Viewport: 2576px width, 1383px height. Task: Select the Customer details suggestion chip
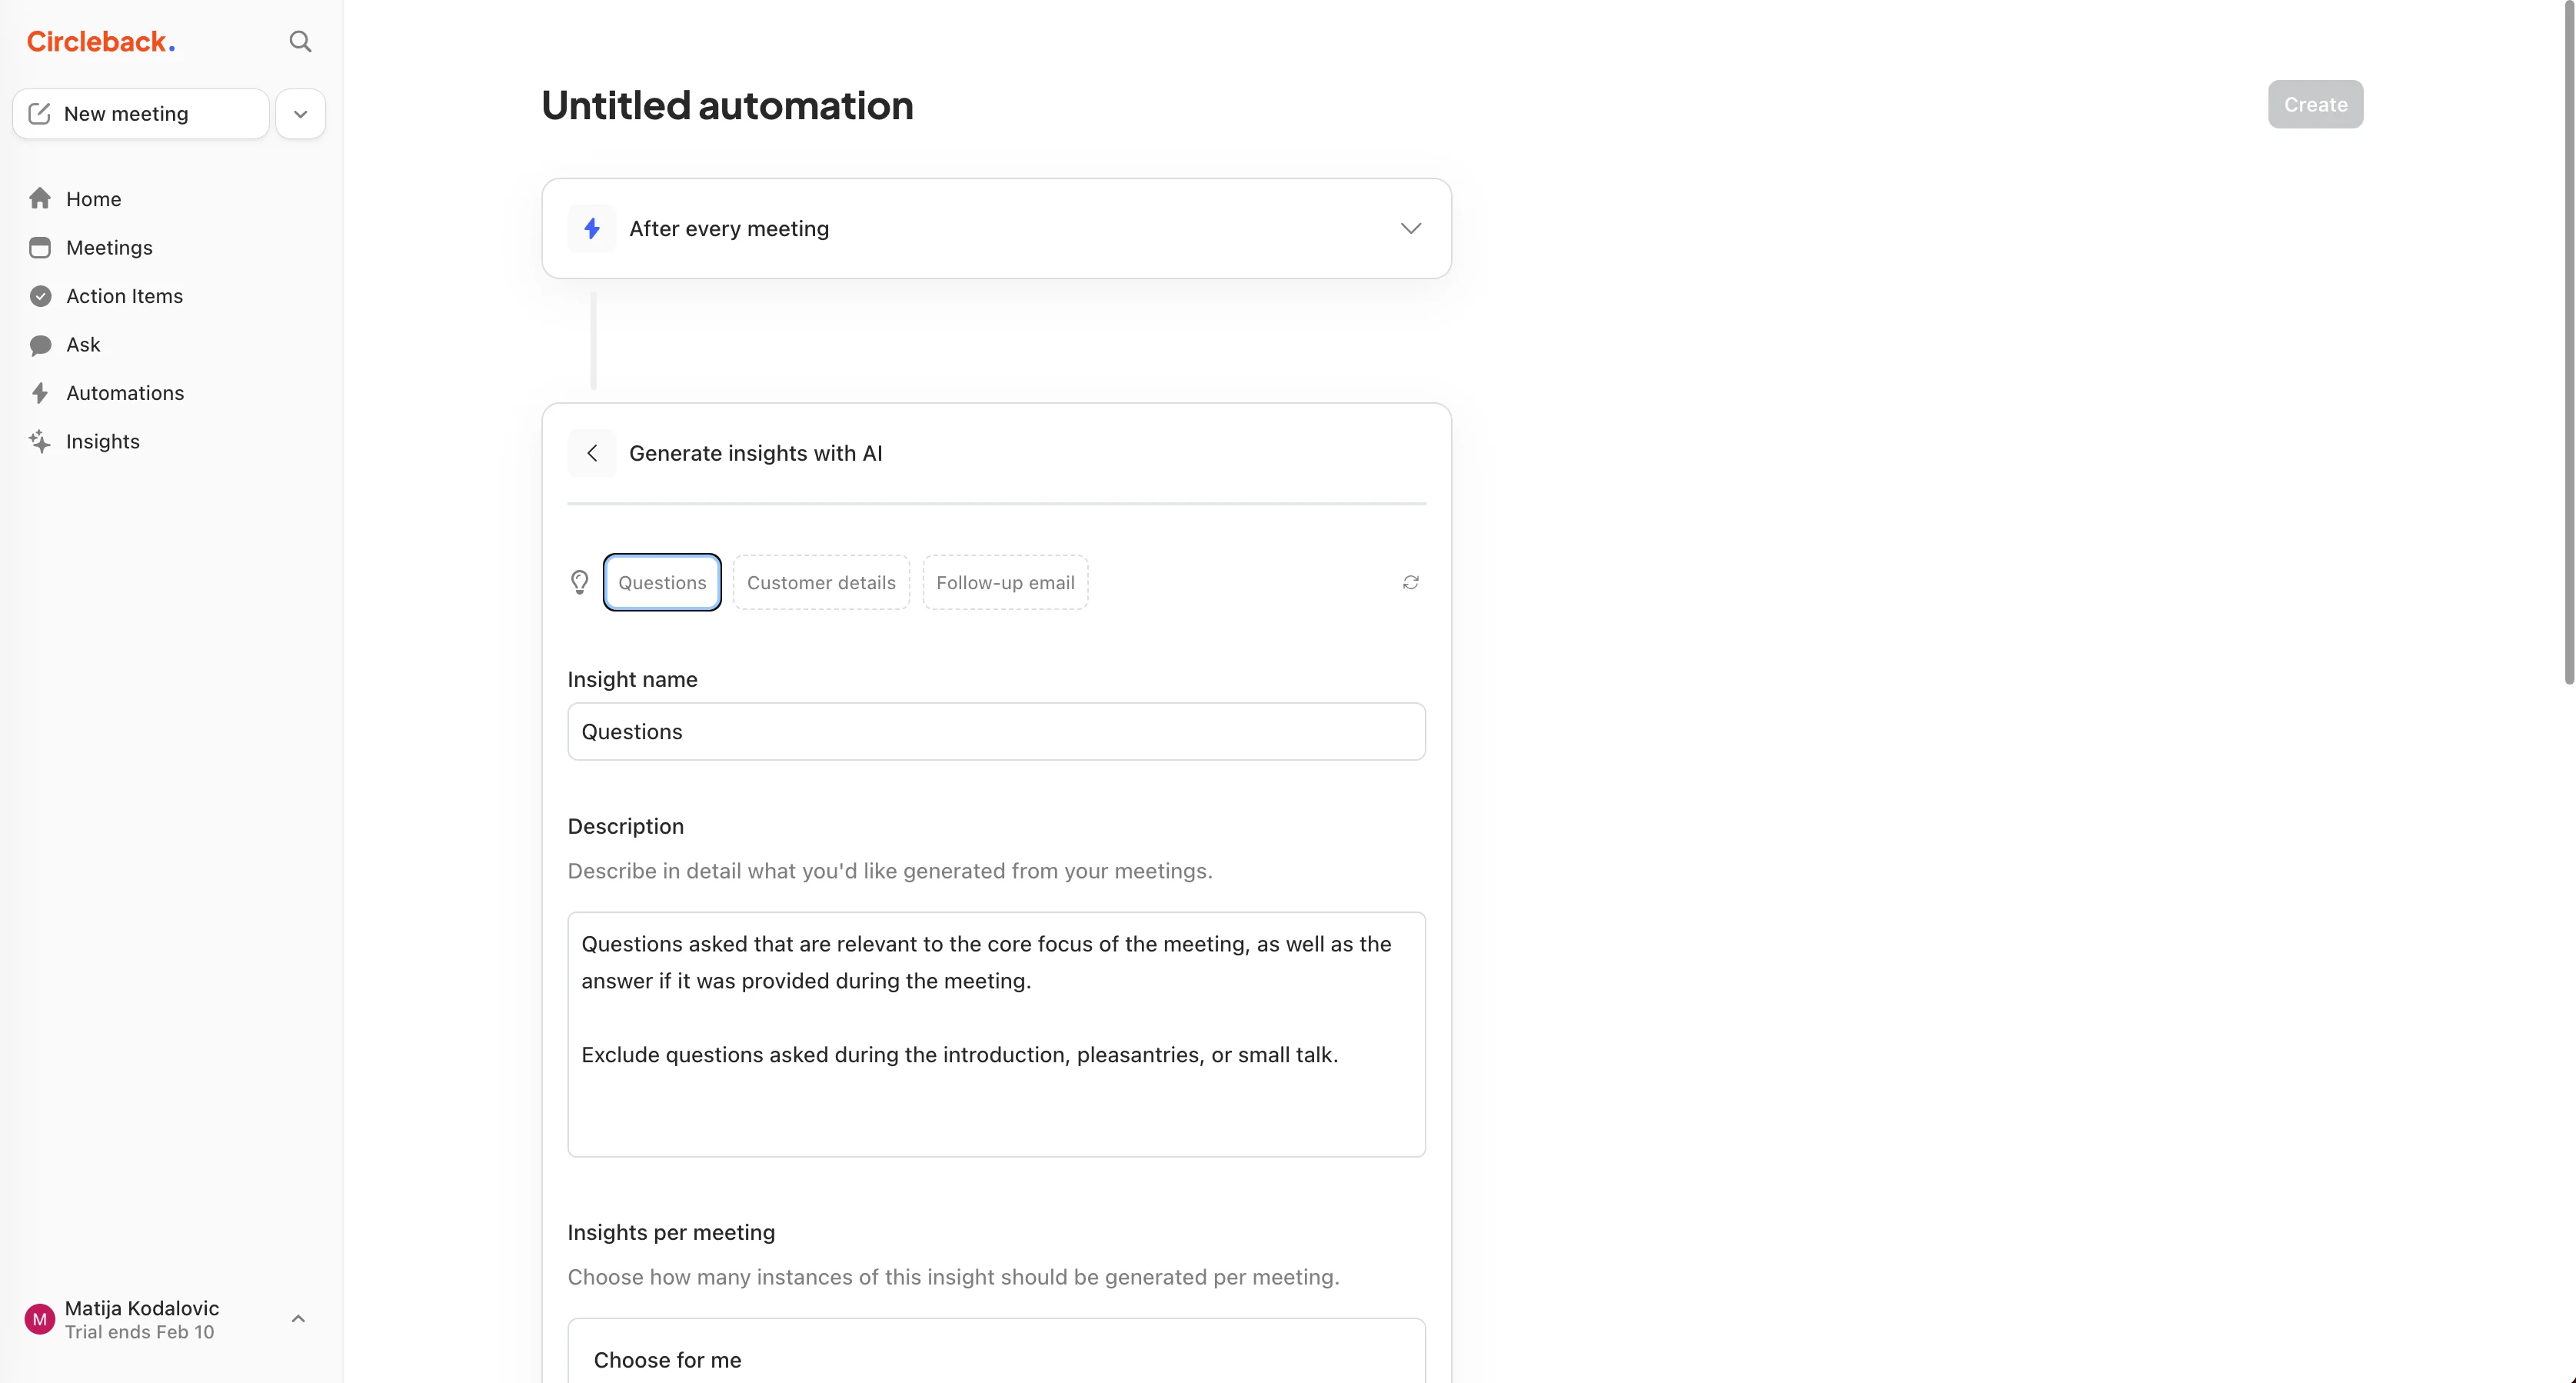pyautogui.click(x=821, y=582)
